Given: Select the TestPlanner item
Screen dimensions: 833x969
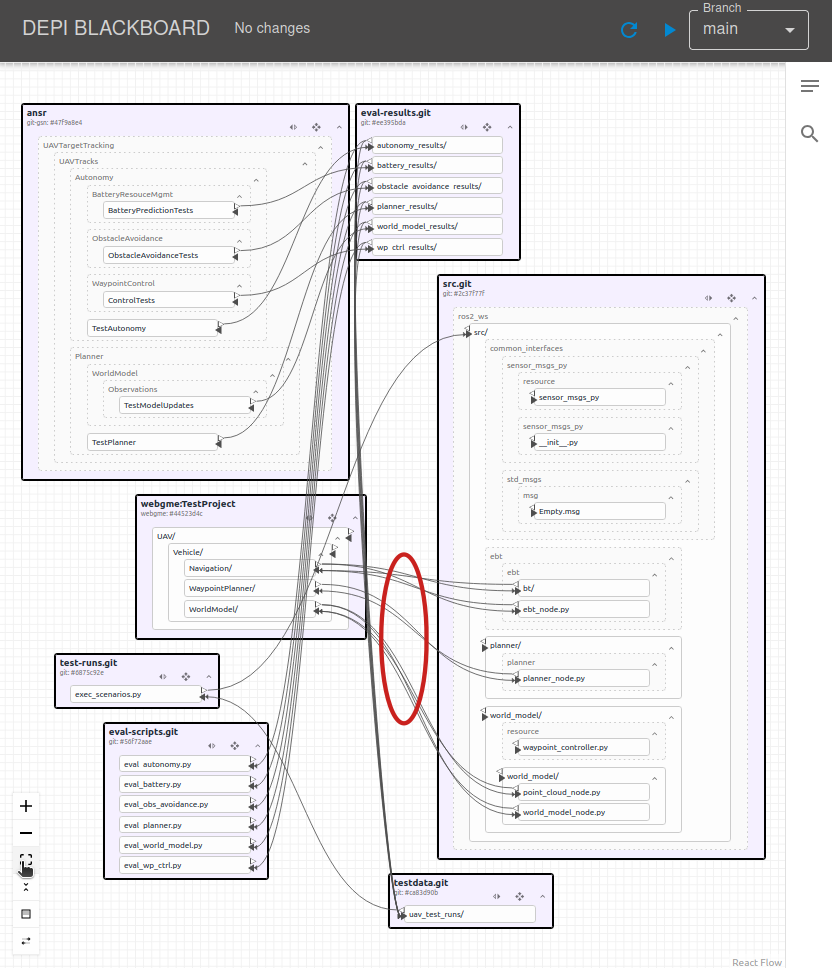Looking at the screenshot, I should point(153,442).
